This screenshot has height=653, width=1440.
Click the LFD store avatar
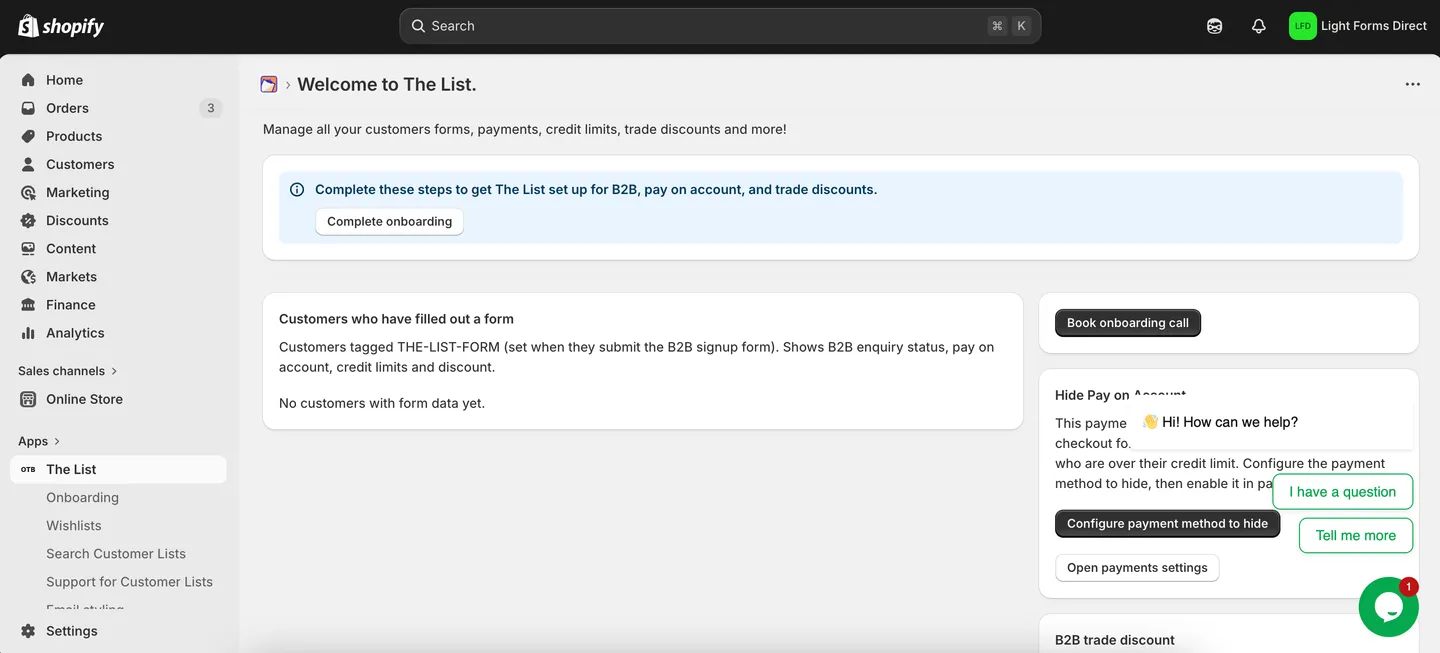1302,26
